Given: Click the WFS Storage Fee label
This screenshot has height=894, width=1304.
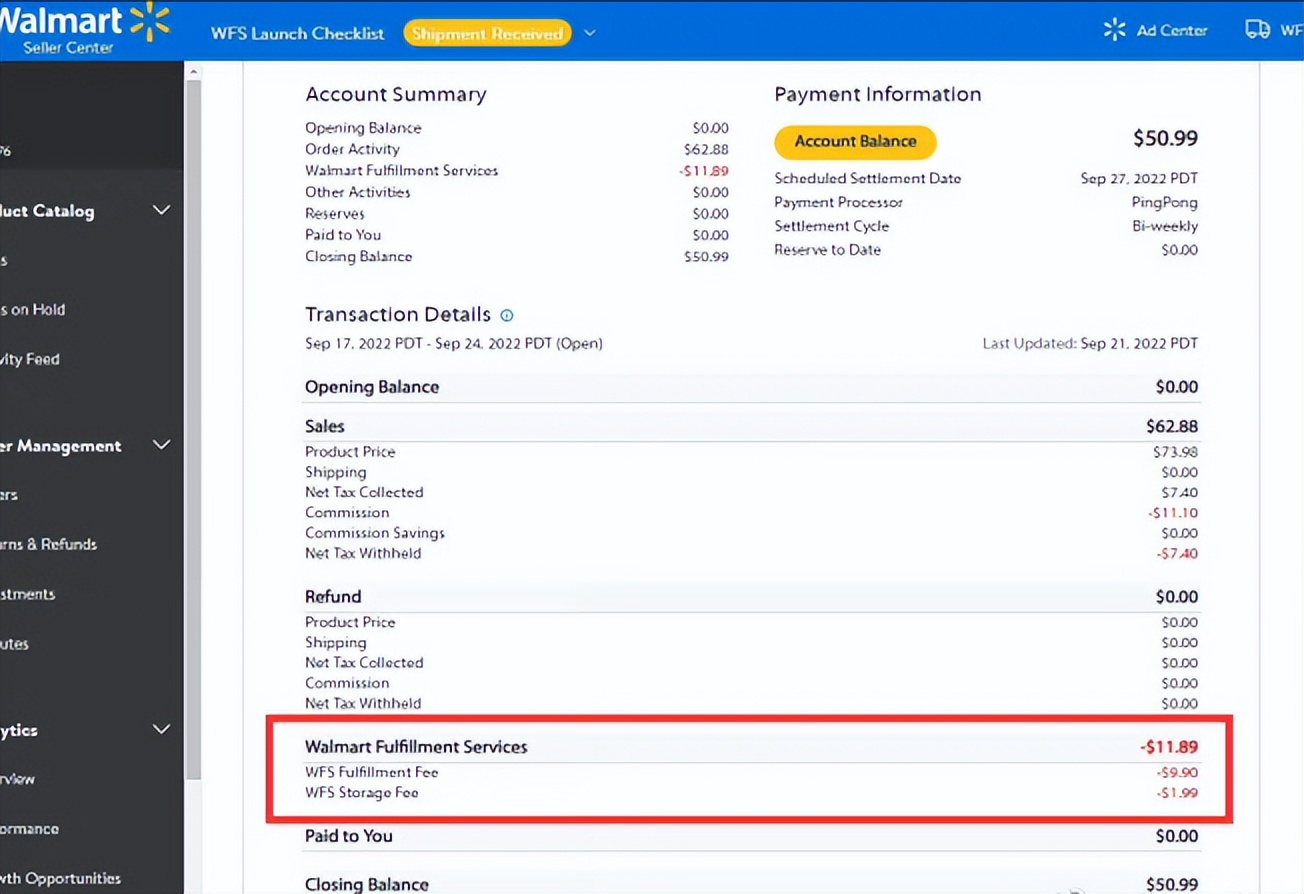Looking at the screenshot, I should [362, 793].
